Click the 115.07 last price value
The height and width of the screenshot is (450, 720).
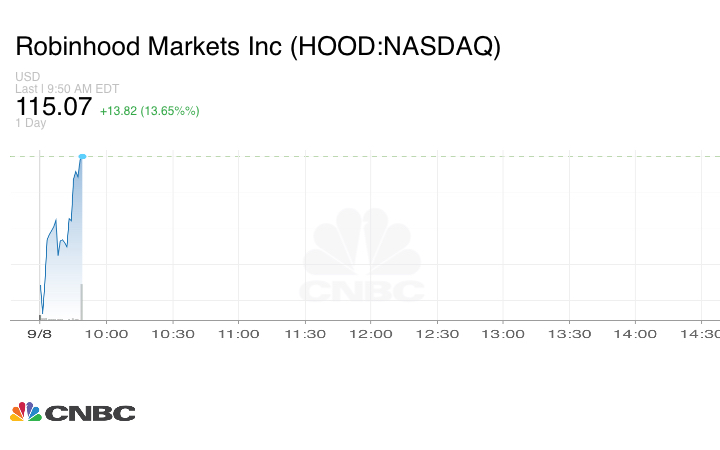click(53, 106)
